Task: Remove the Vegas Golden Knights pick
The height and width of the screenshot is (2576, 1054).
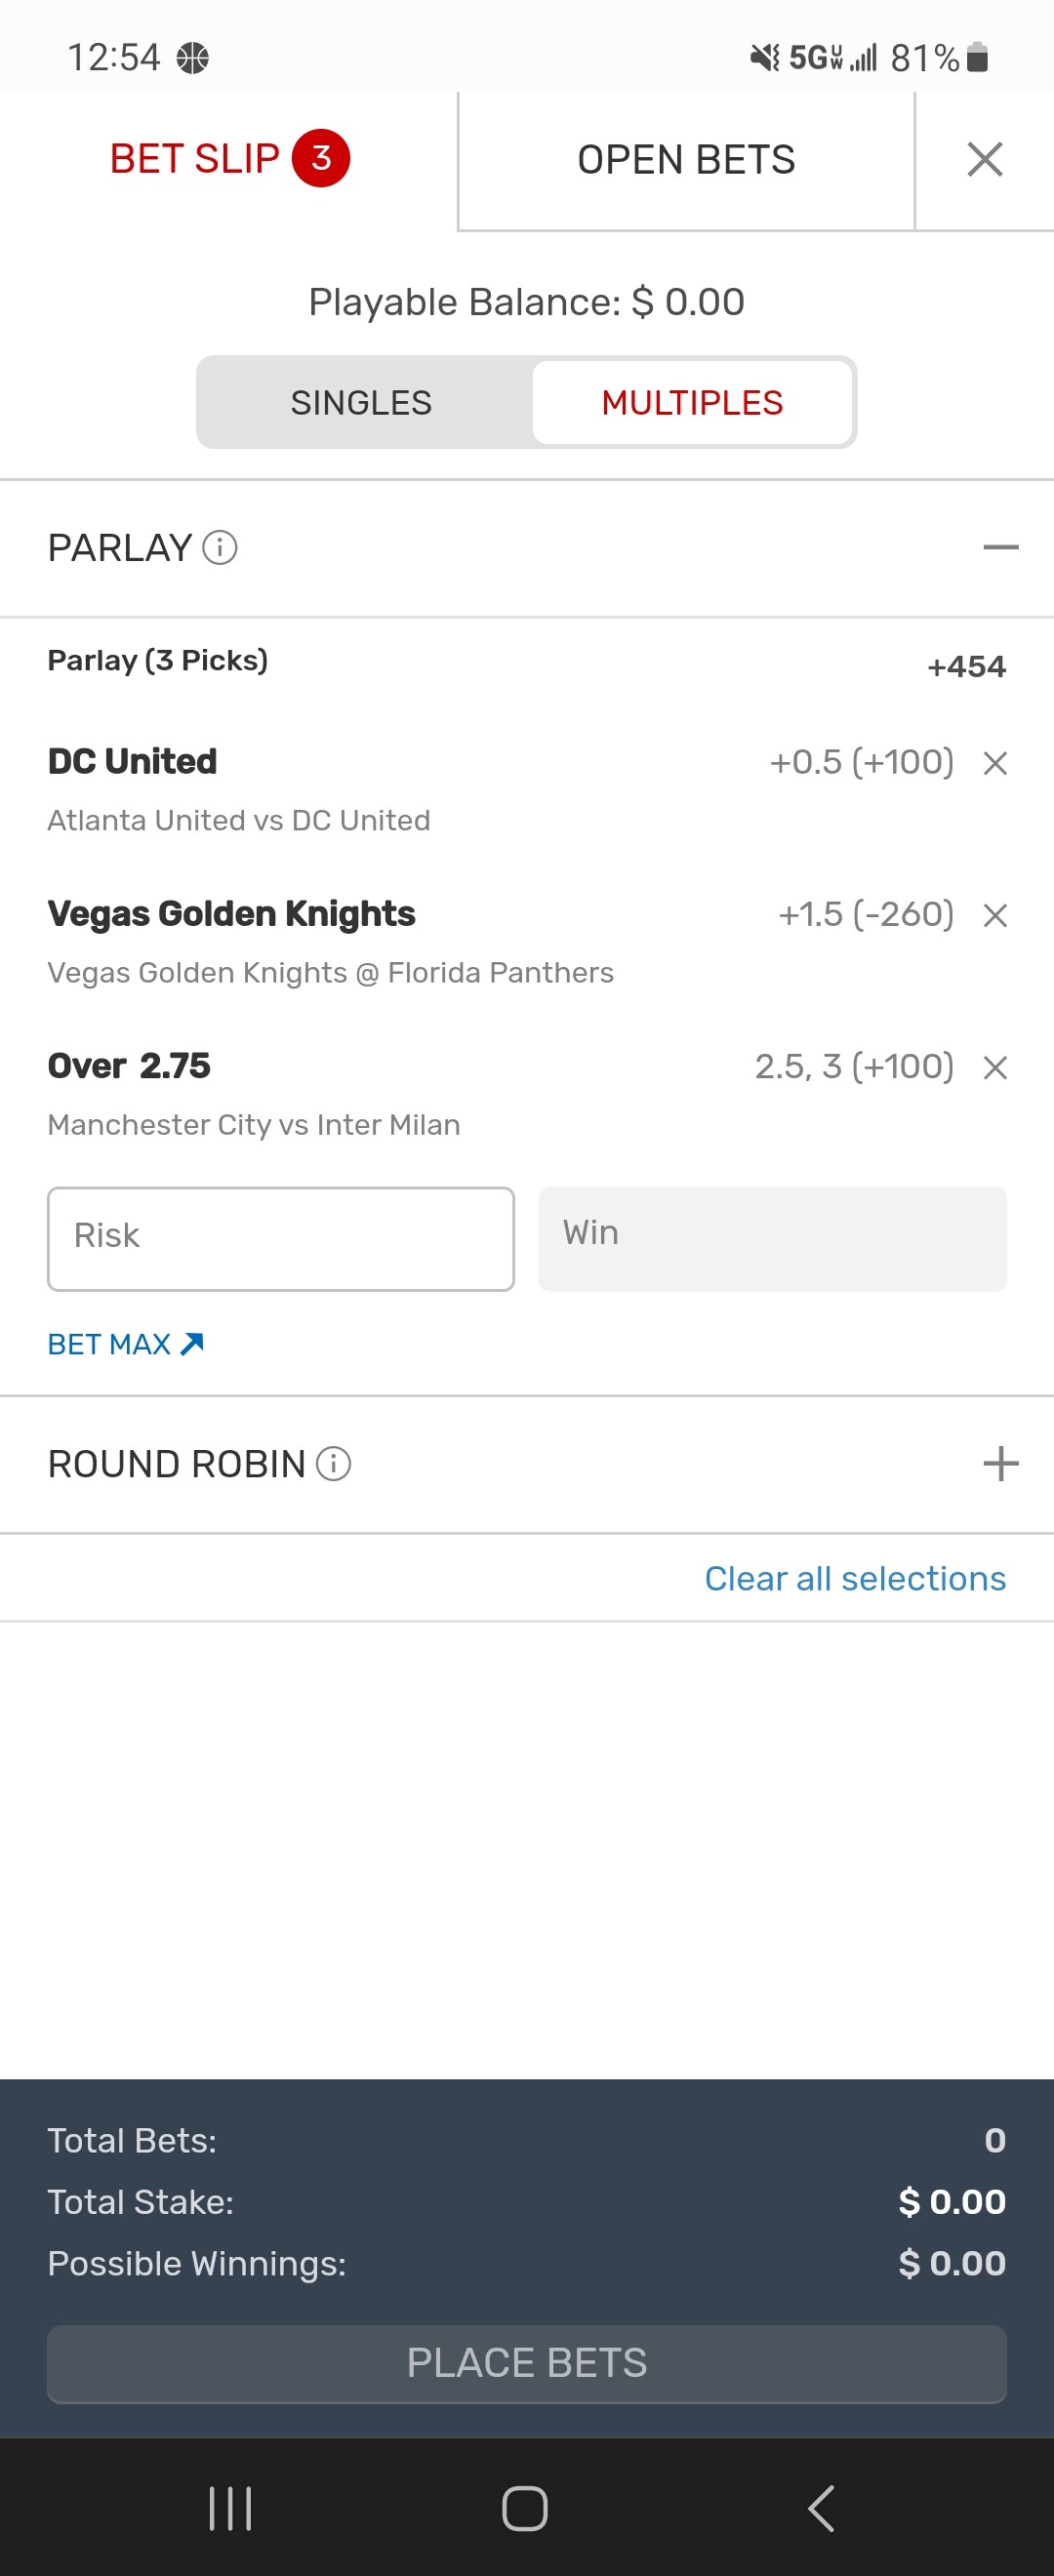Action: click(x=994, y=916)
